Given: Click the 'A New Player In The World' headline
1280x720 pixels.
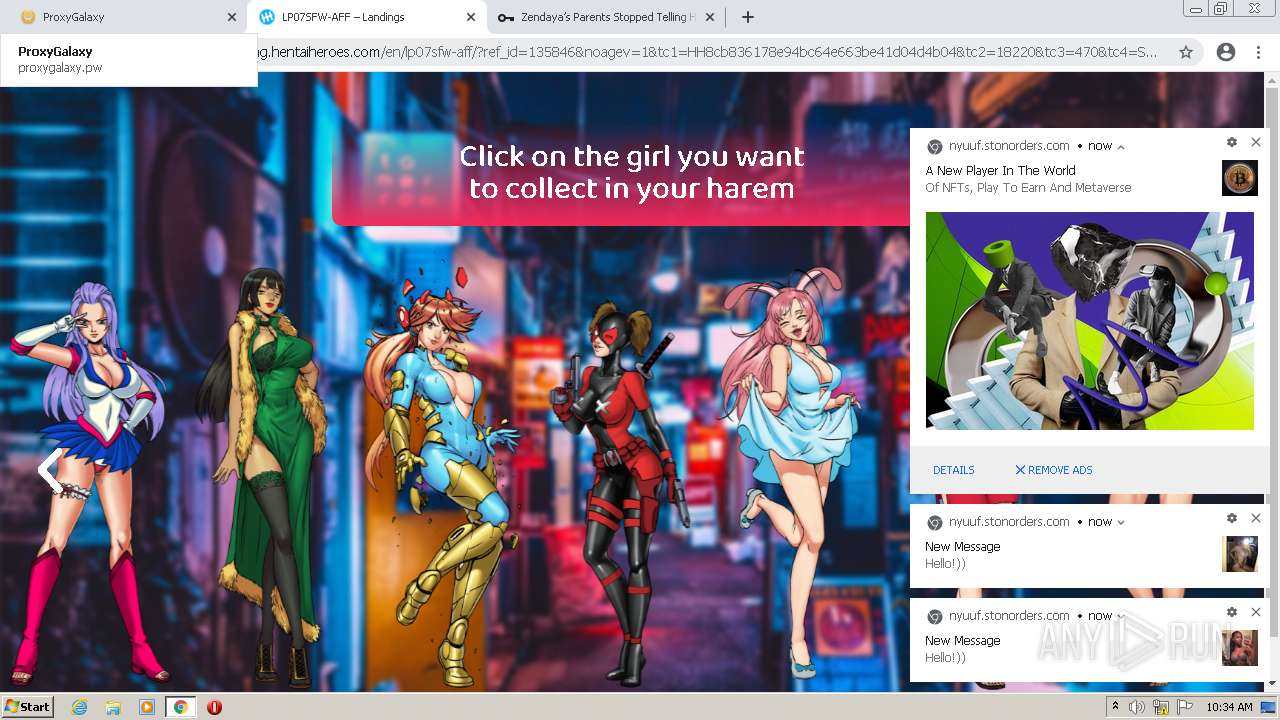Looking at the screenshot, I should point(1000,171).
